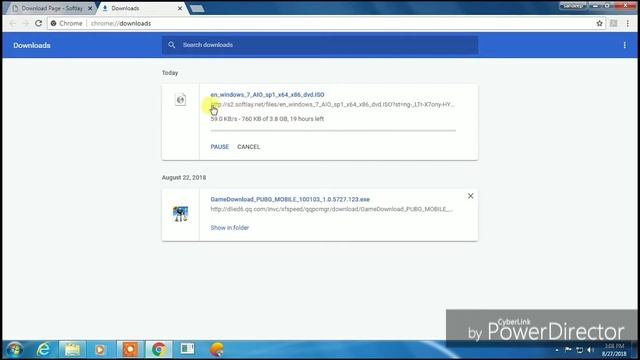Bookmark this page with star icon
Viewport: 640px width, 360px height.
599,23
